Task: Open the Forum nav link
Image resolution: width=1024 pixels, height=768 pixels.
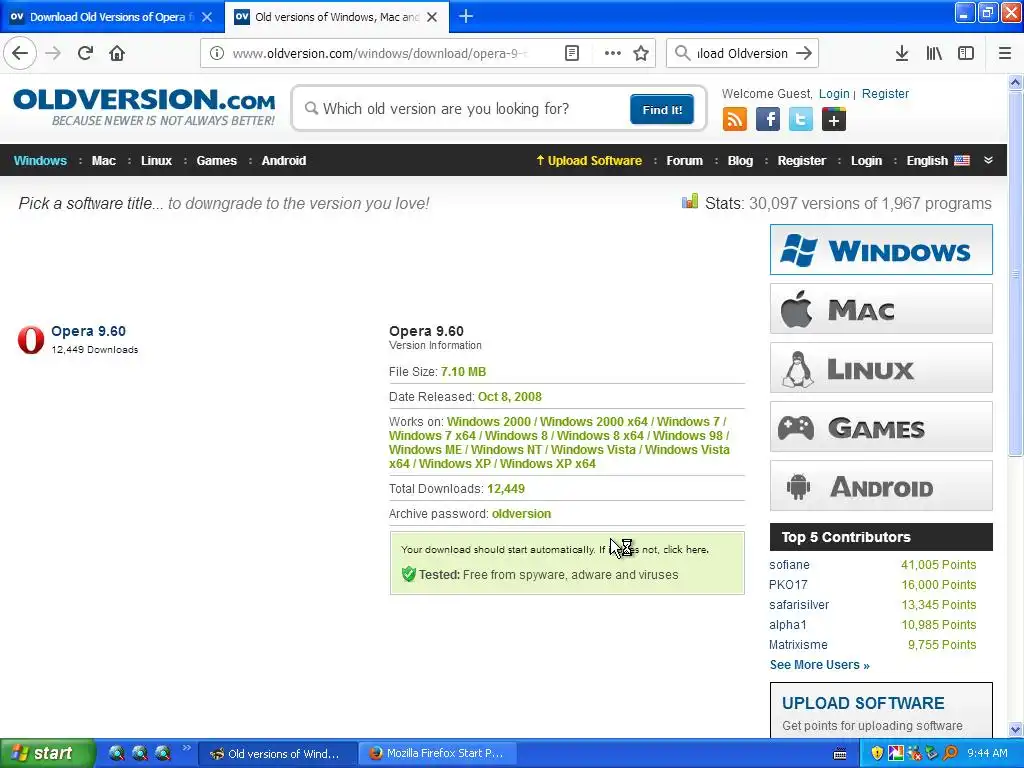Action: click(684, 161)
